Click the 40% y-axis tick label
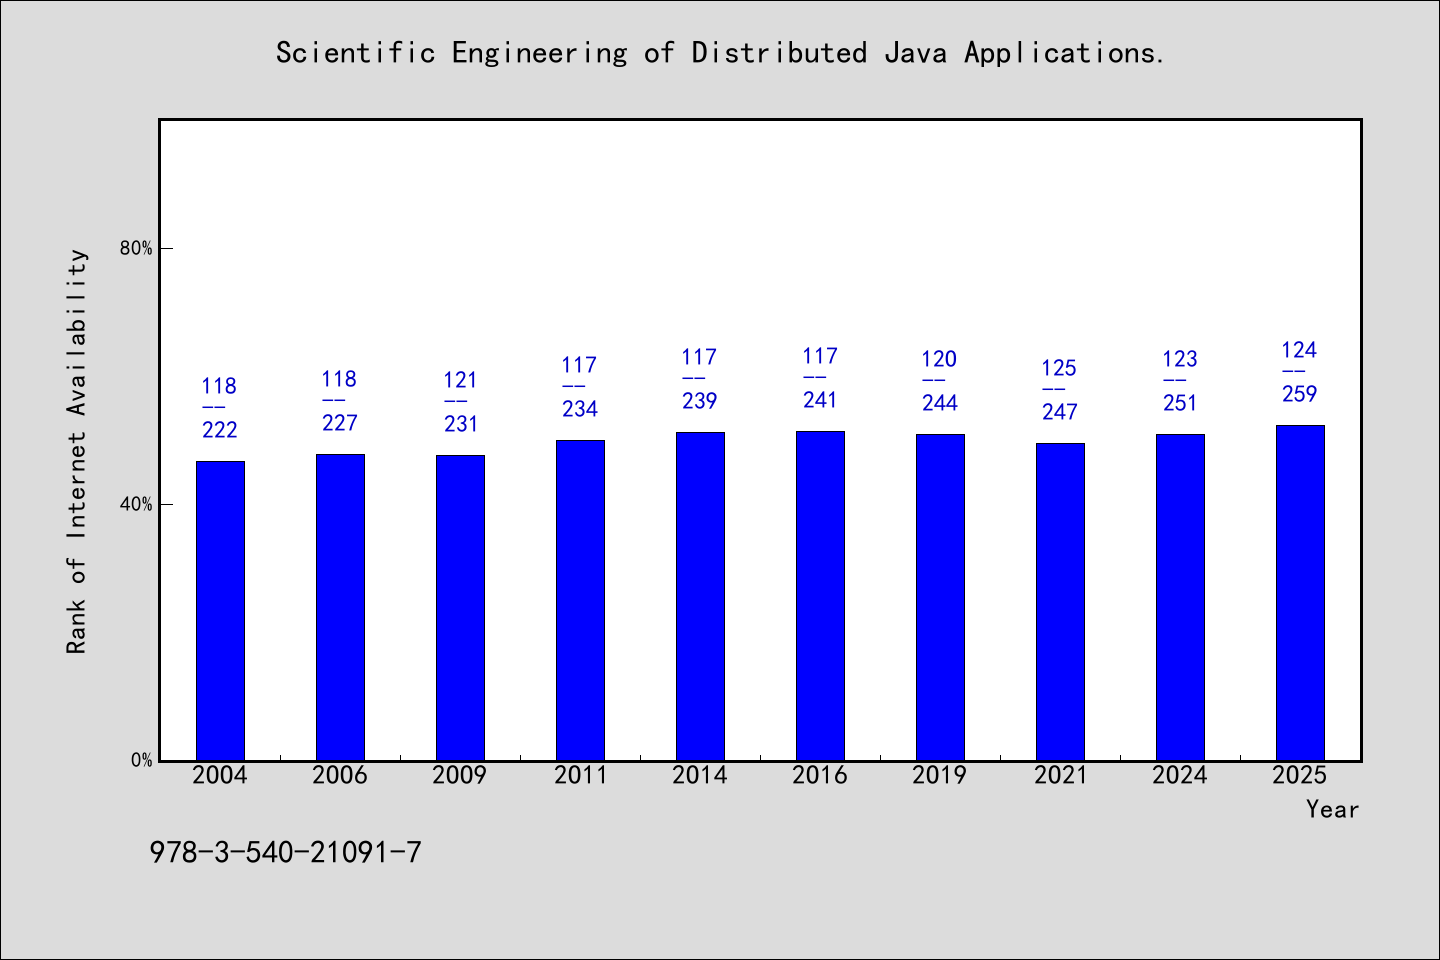Image resolution: width=1440 pixels, height=960 pixels. click(136, 504)
